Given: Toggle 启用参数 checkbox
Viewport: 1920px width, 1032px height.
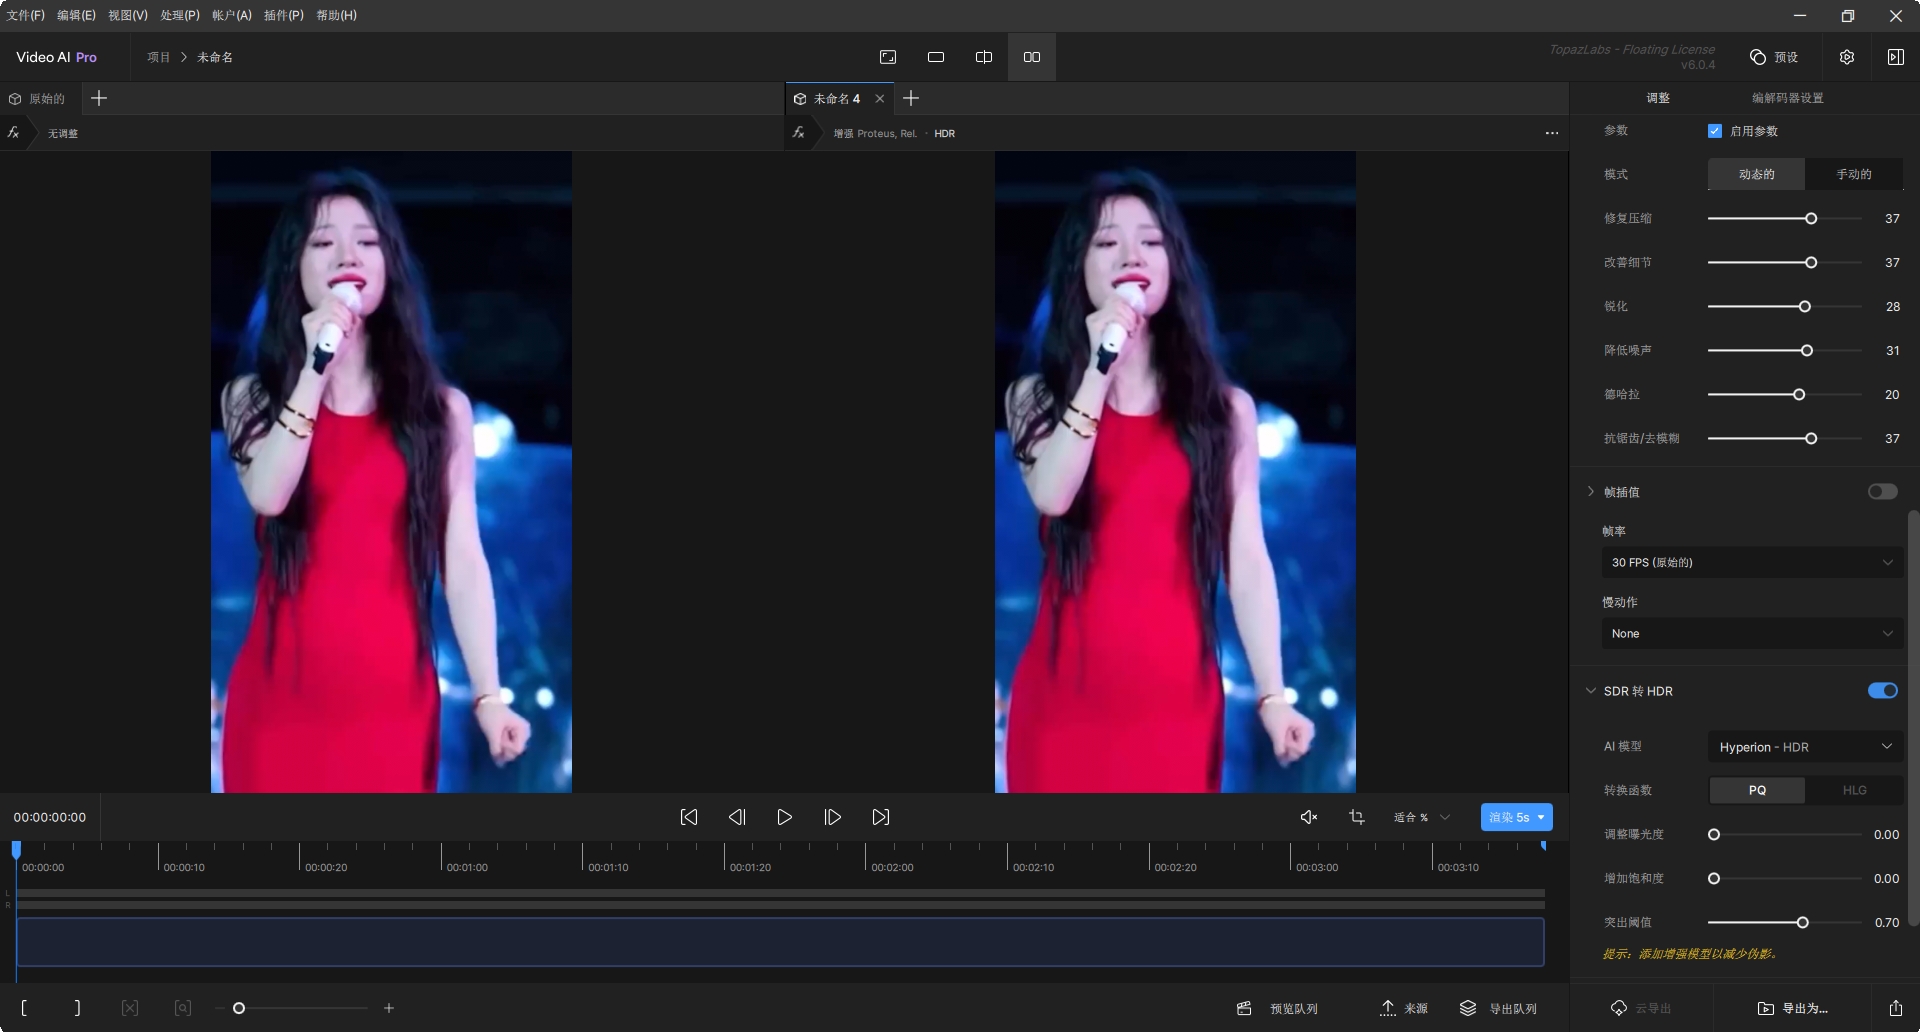Looking at the screenshot, I should tap(1715, 131).
